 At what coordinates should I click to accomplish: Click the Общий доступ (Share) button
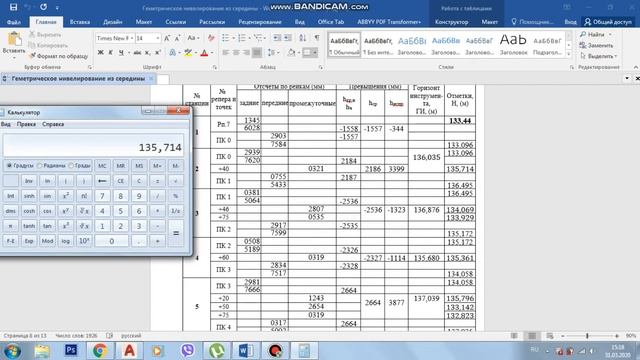pyautogui.click(x=608, y=22)
